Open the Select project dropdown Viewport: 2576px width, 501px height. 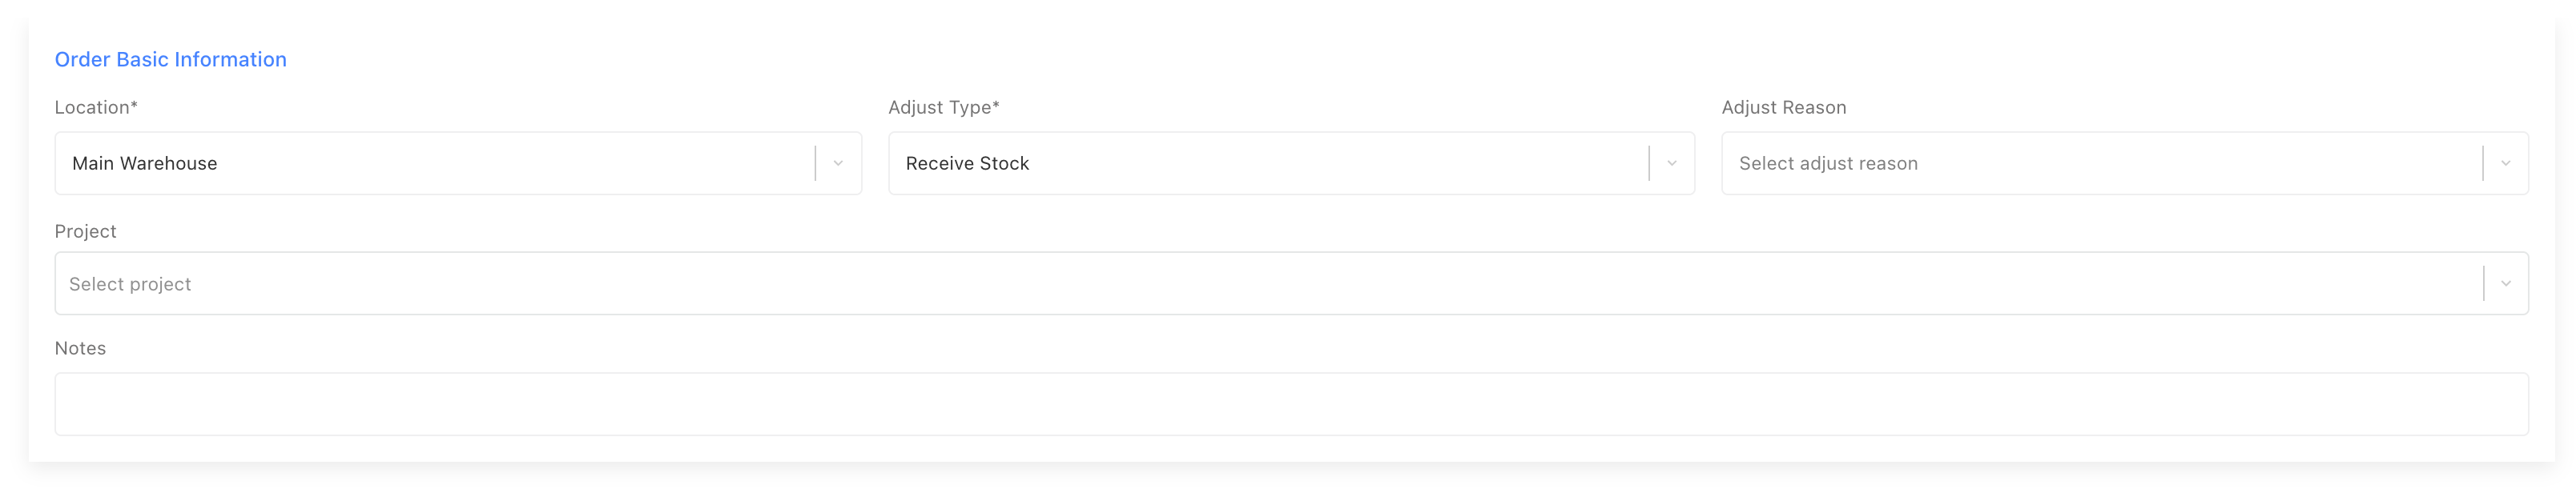click(x=1200, y=283)
